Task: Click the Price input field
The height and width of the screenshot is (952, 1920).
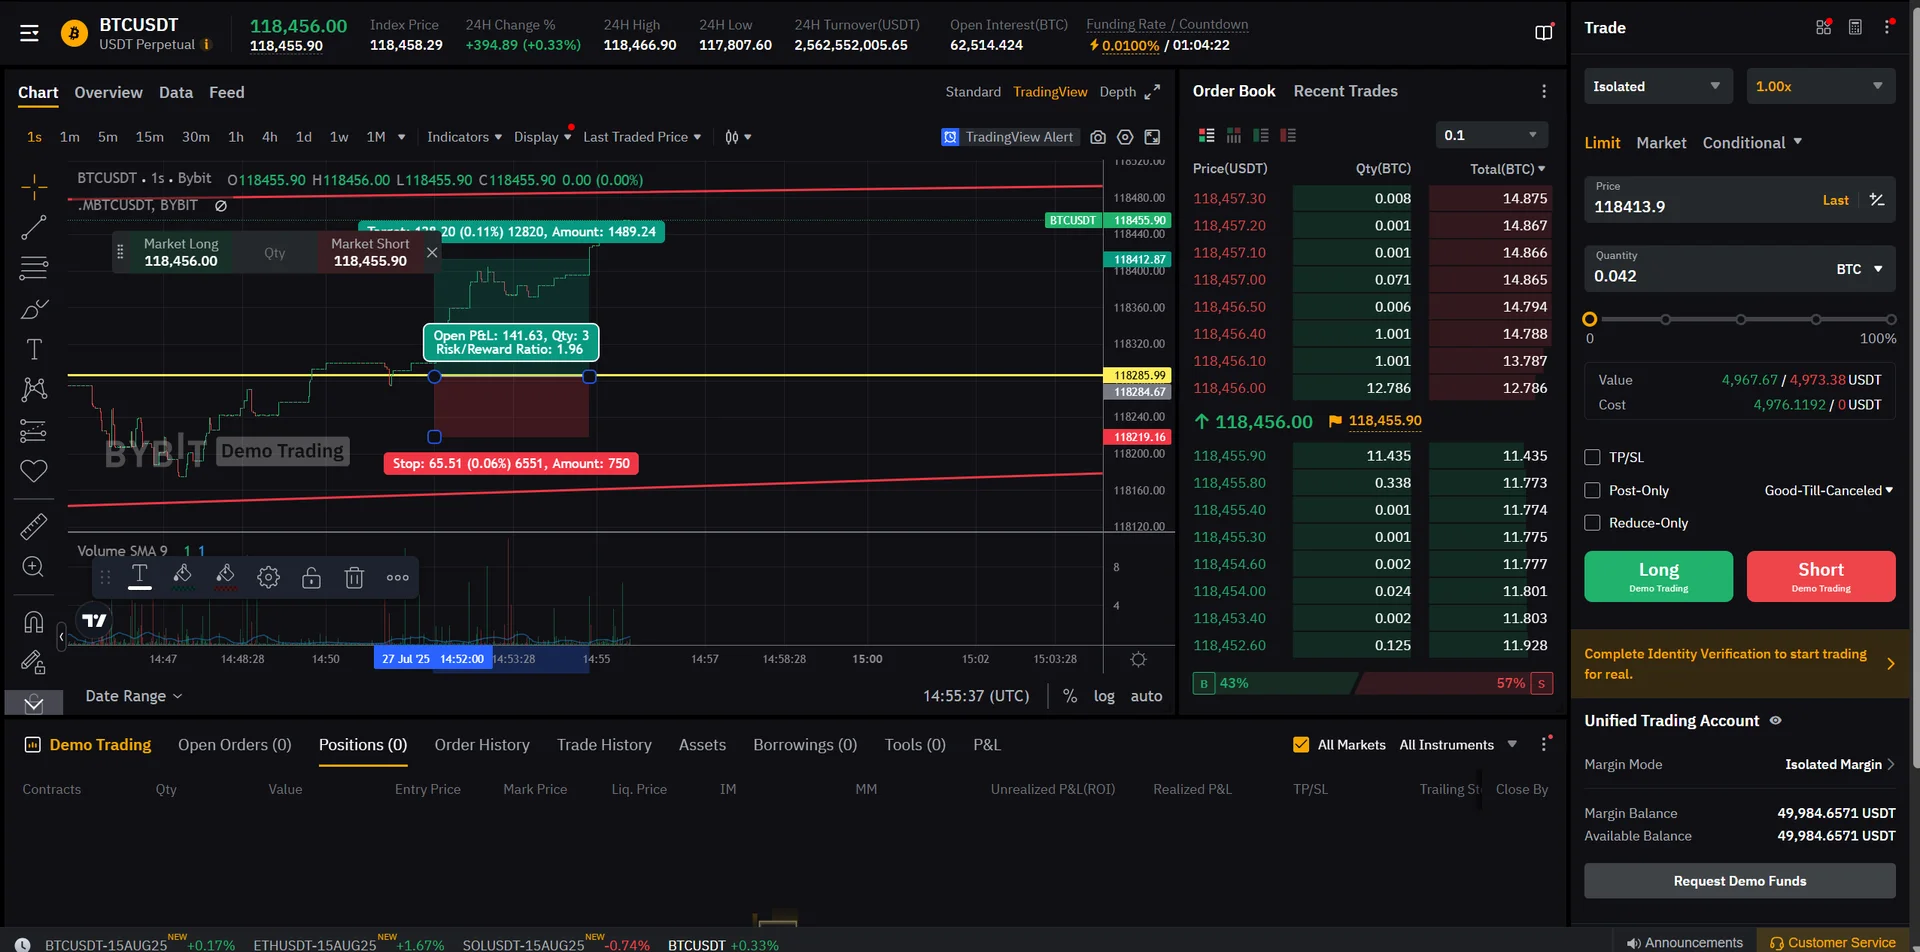Action: [1740, 199]
